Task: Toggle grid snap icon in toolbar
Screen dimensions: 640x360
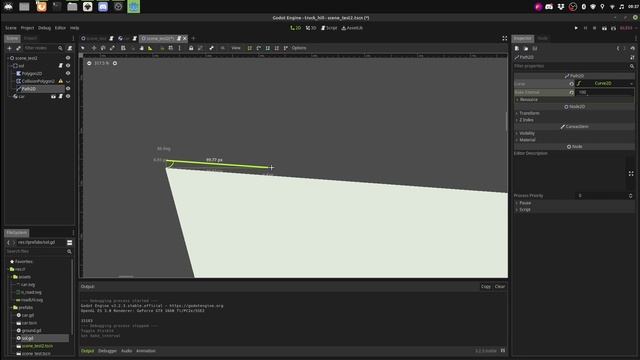Action: (171, 48)
